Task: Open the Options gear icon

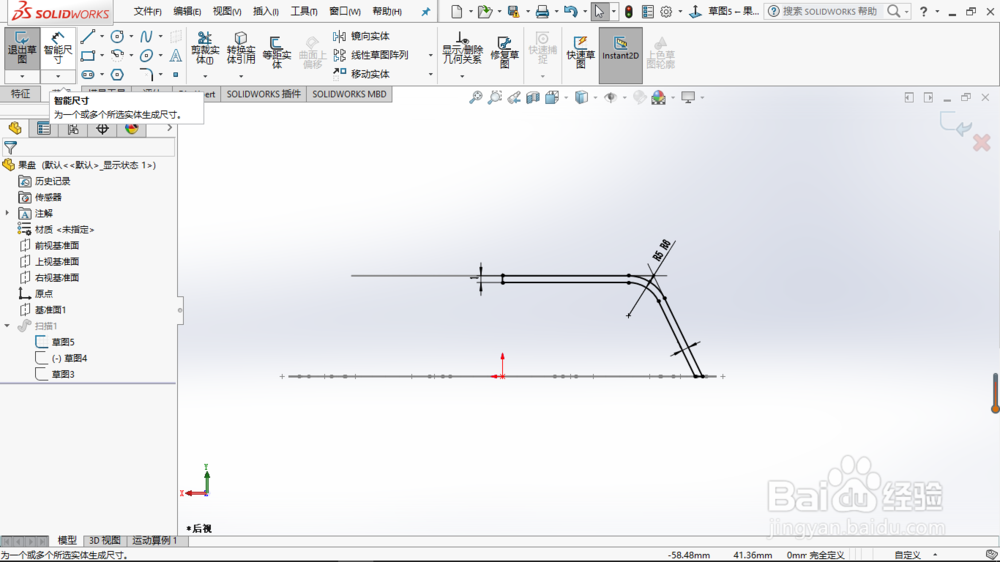Action: 666,11
